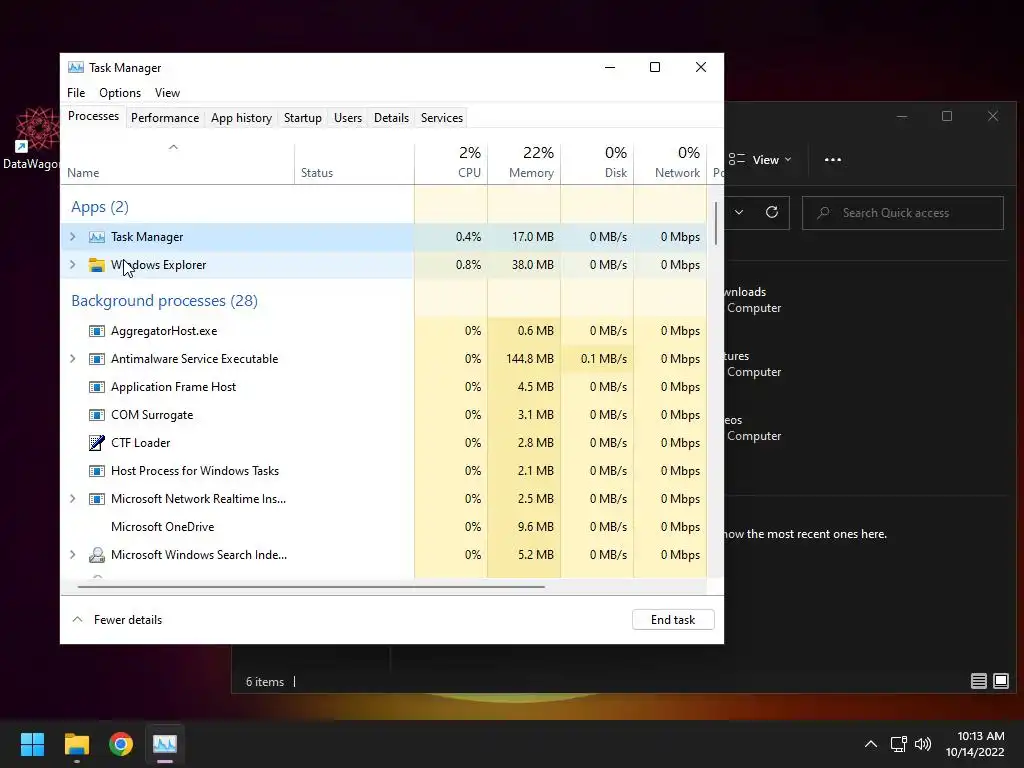Screen dimensions: 1024x768
Task: Switch to the Services tab
Action: pyautogui.click(x=441, y=118)
